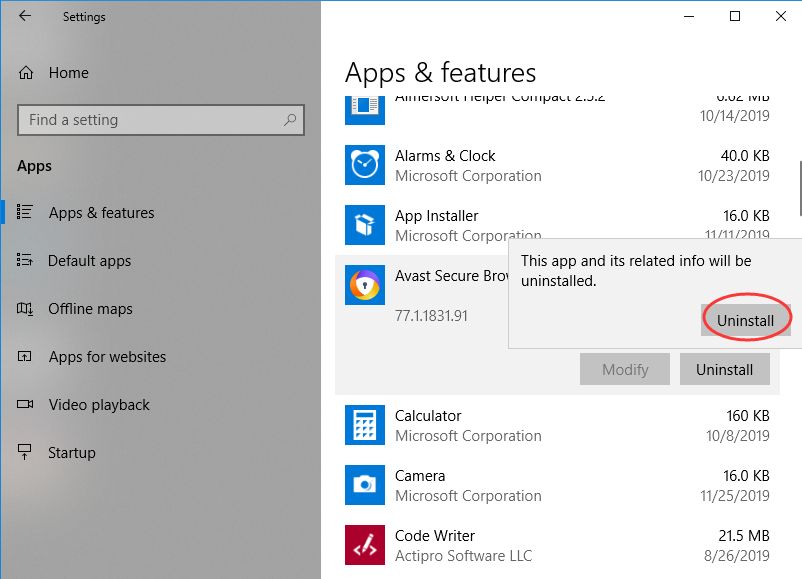The width and height of the screenshot is (802, 579).
Task: Click the Avast Secure Browser icon
Action: click(x=365, y=285)
